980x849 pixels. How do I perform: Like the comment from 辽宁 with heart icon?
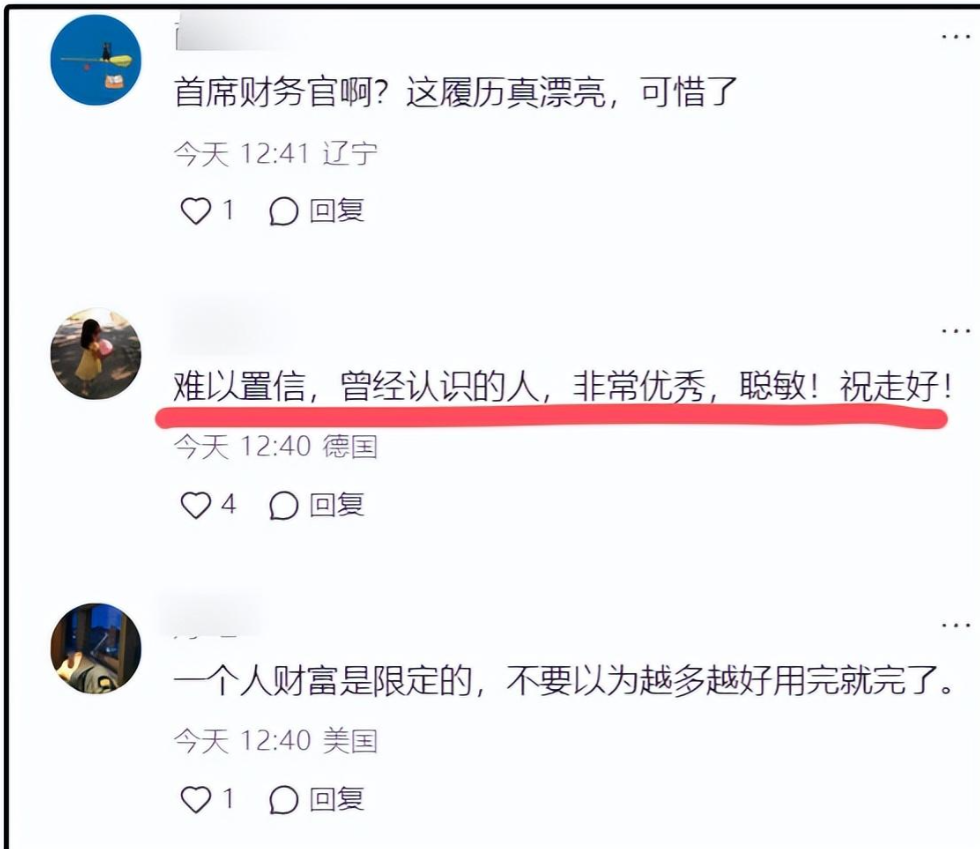tap(196, 211)
